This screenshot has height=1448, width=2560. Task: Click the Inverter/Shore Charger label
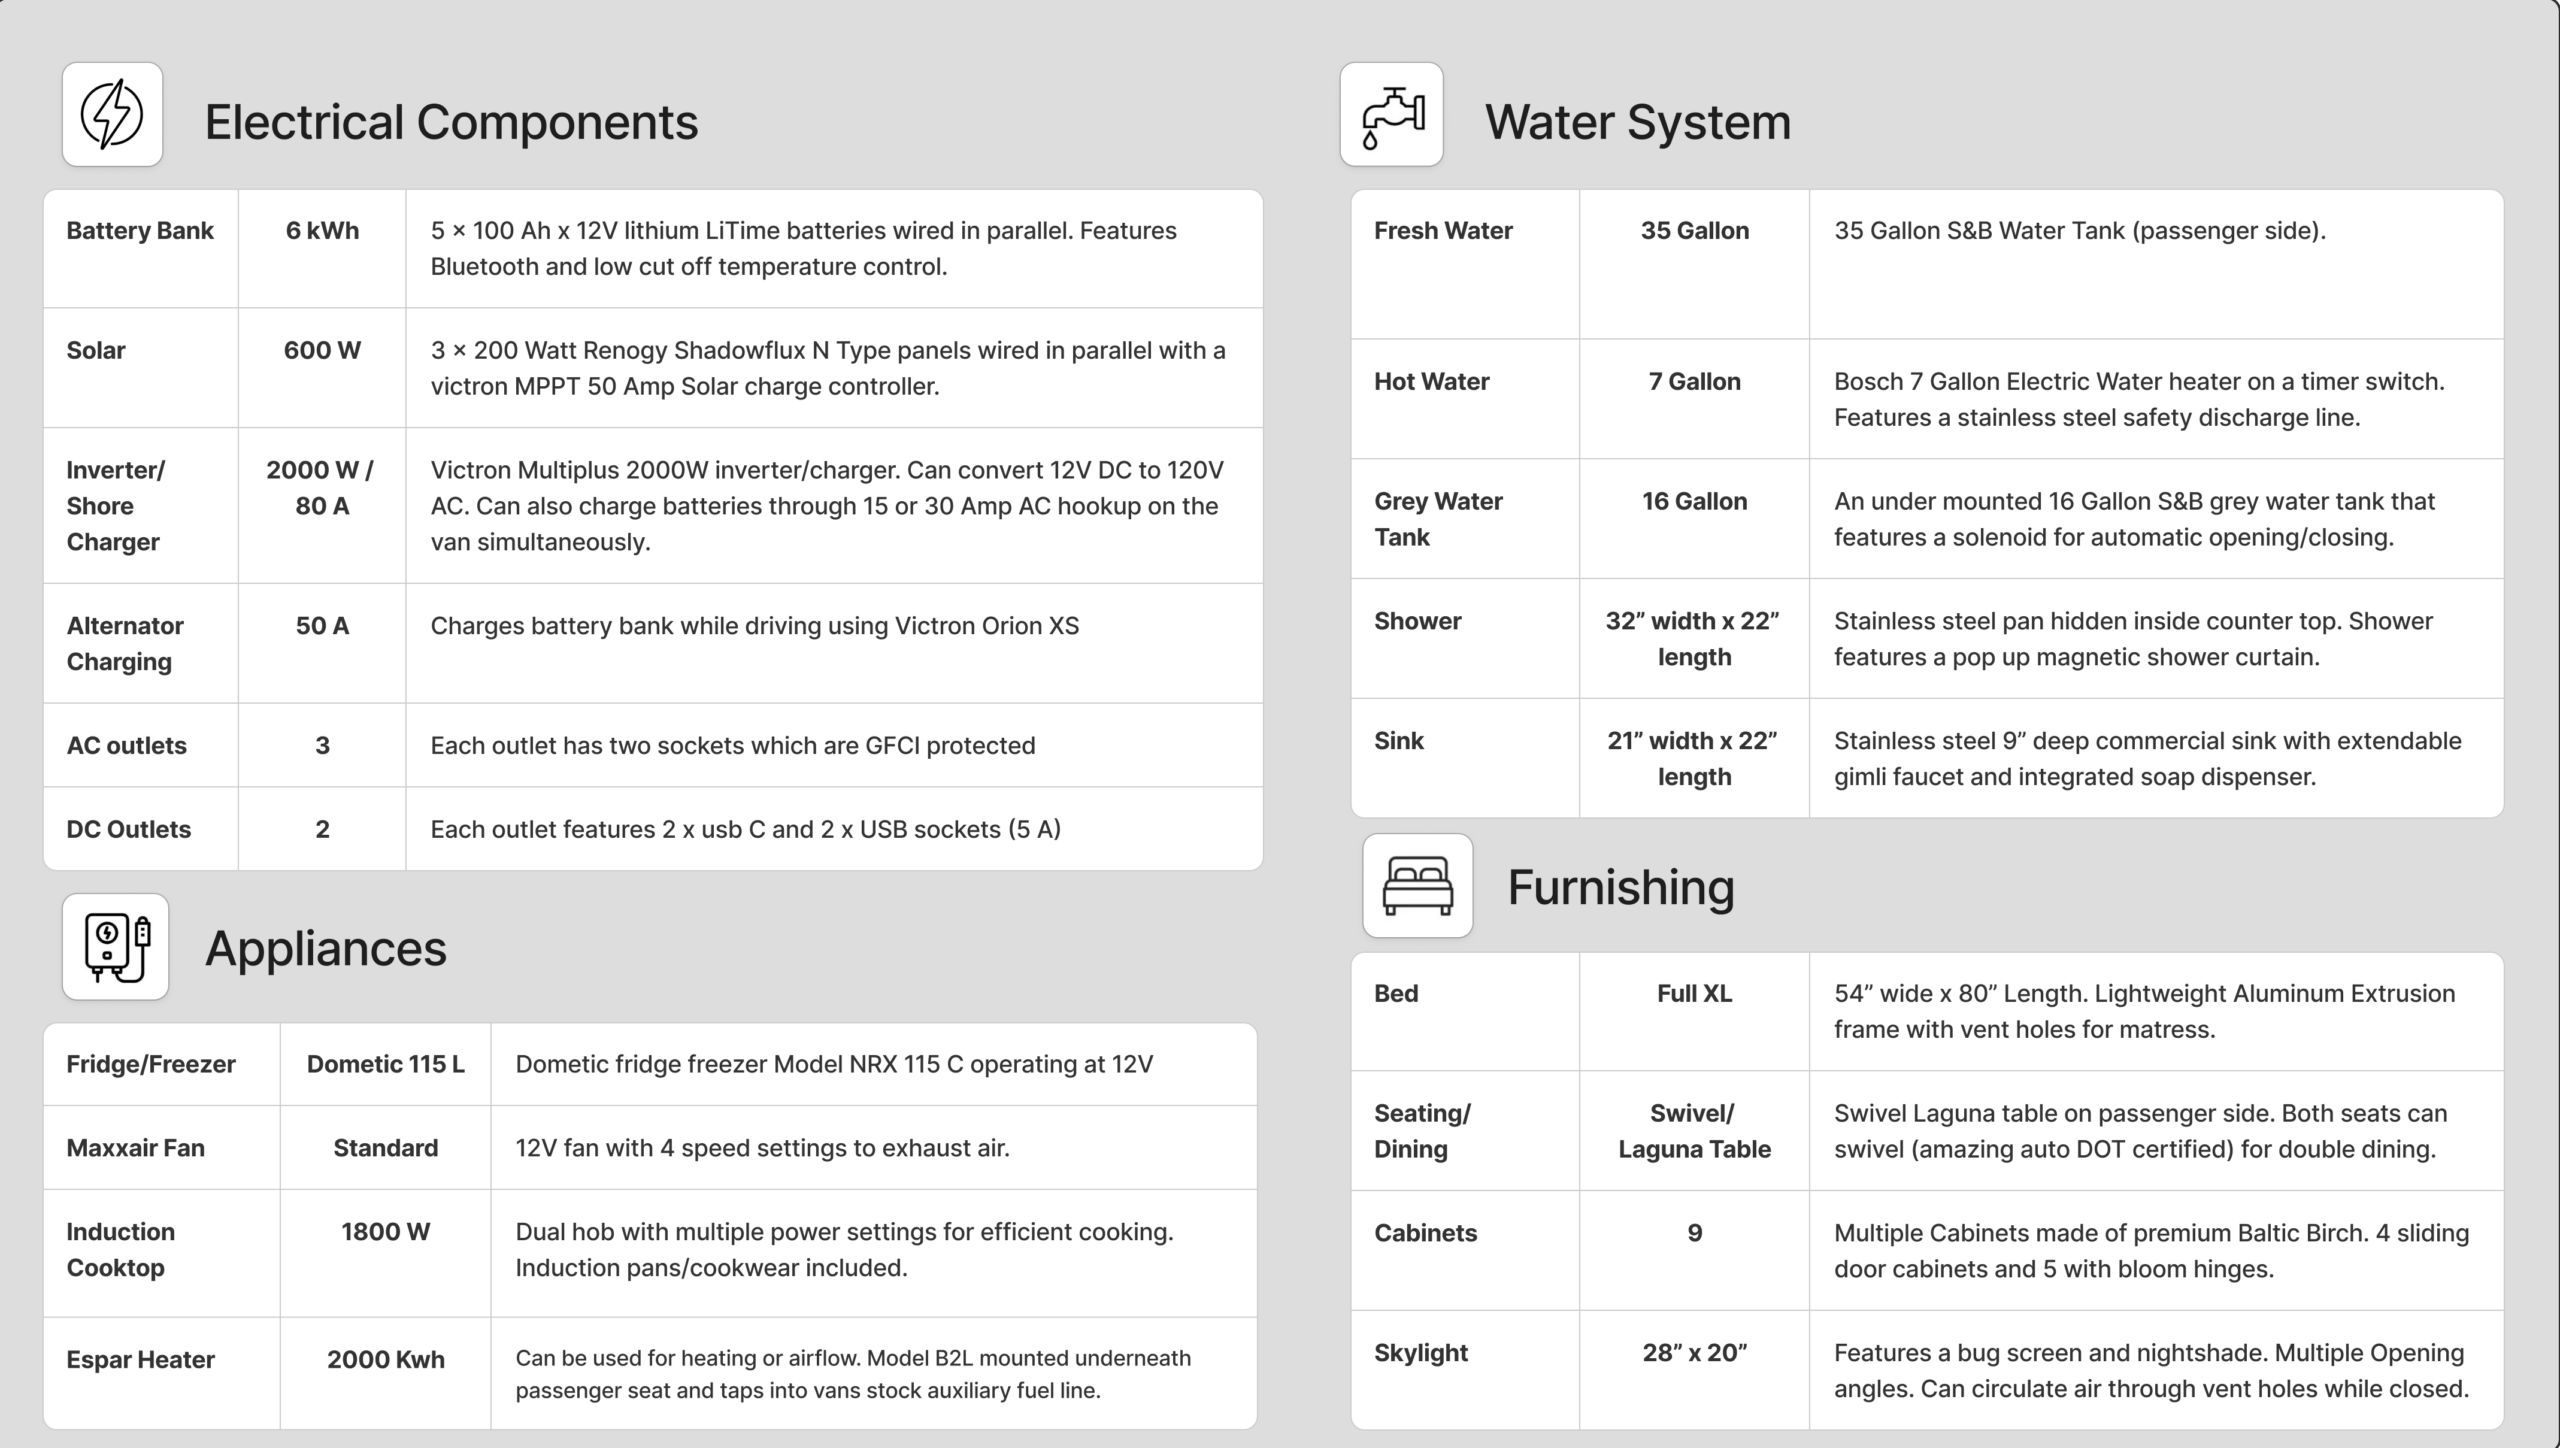(x=115, y=506)
